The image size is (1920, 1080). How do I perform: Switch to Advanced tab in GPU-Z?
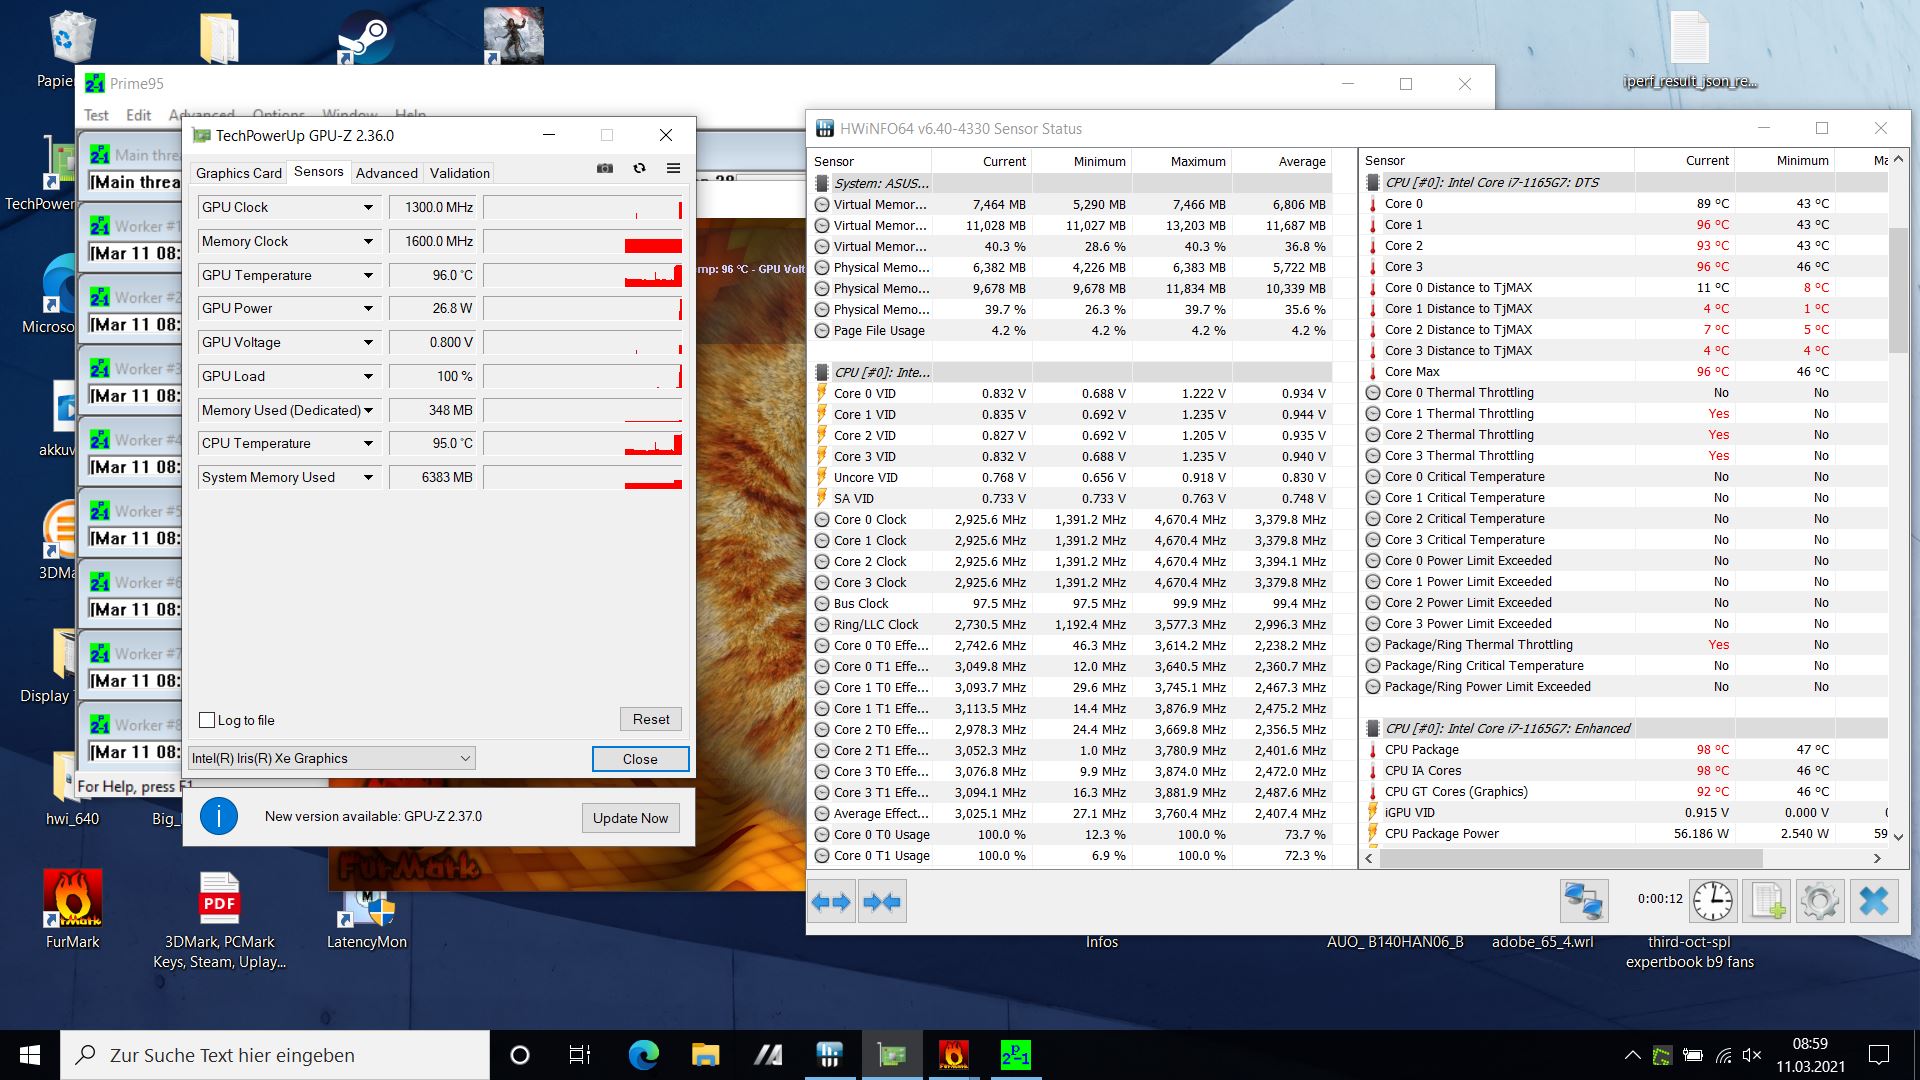click(386, 173)
